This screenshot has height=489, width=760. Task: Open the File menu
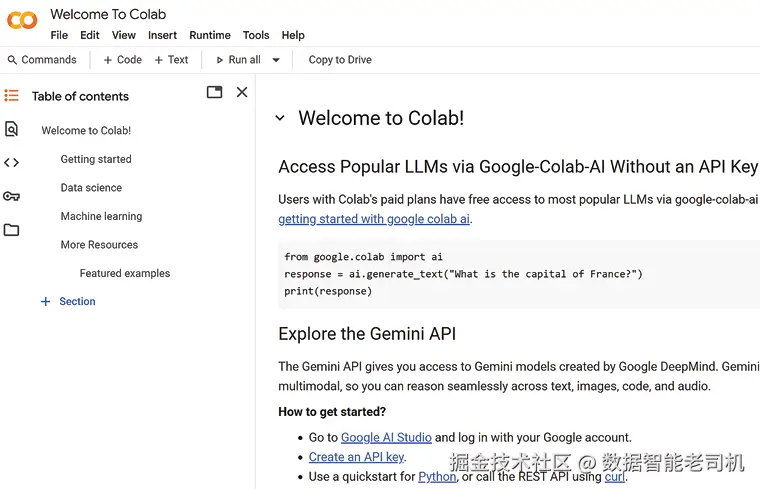[x=59, y=35]
